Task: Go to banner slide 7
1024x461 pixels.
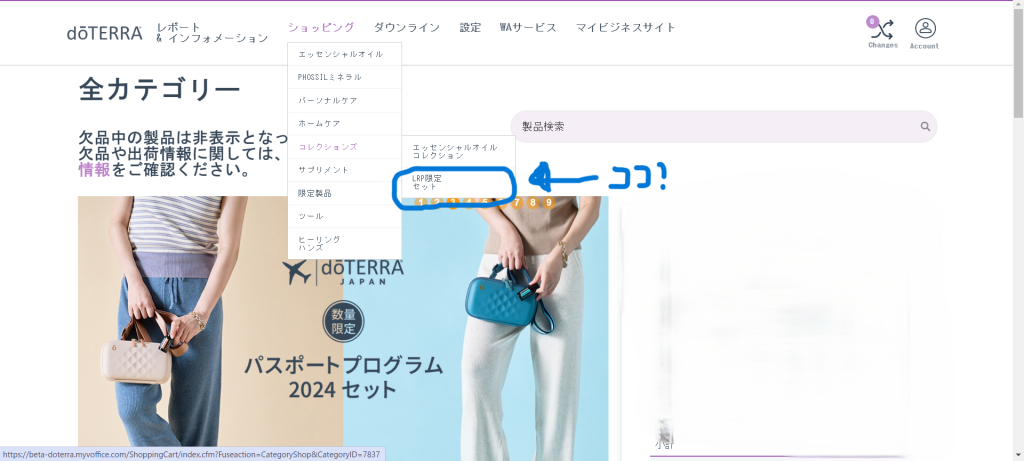Action: point(517,203)
